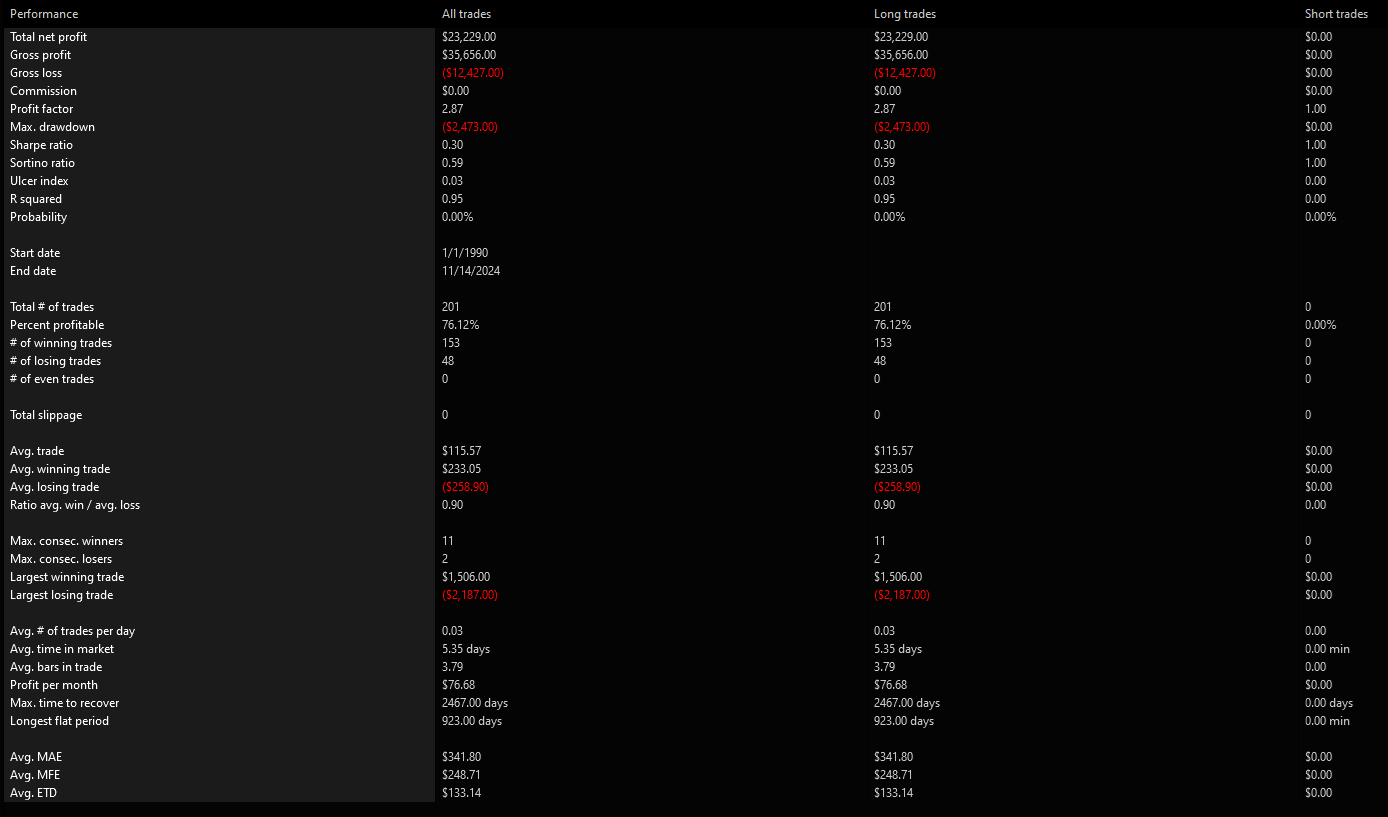This screenshot has width=1388, height=817.
Task: Select the Total net profit row label
Action: pyautogui.click(x=48, y=37)
